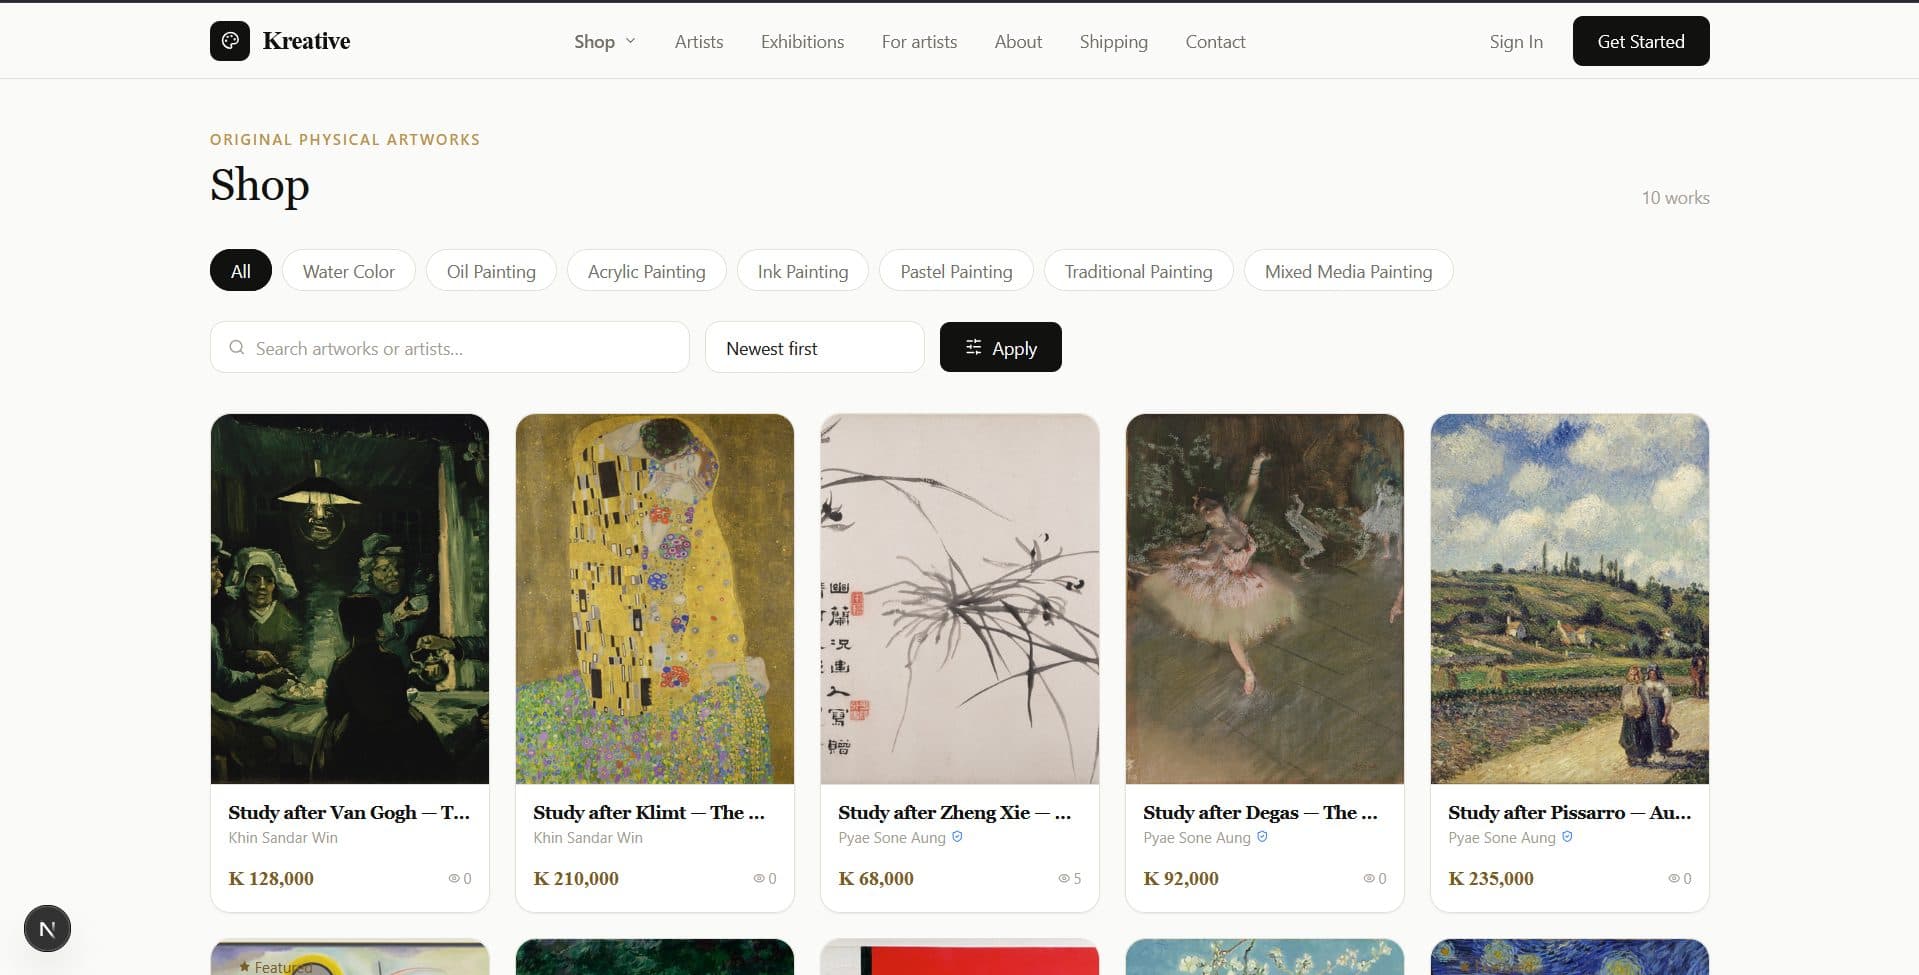This screenshot has height=975, width=1919.
Task: Click the filter sliders icon on Apply
Action: click(973, 347)
